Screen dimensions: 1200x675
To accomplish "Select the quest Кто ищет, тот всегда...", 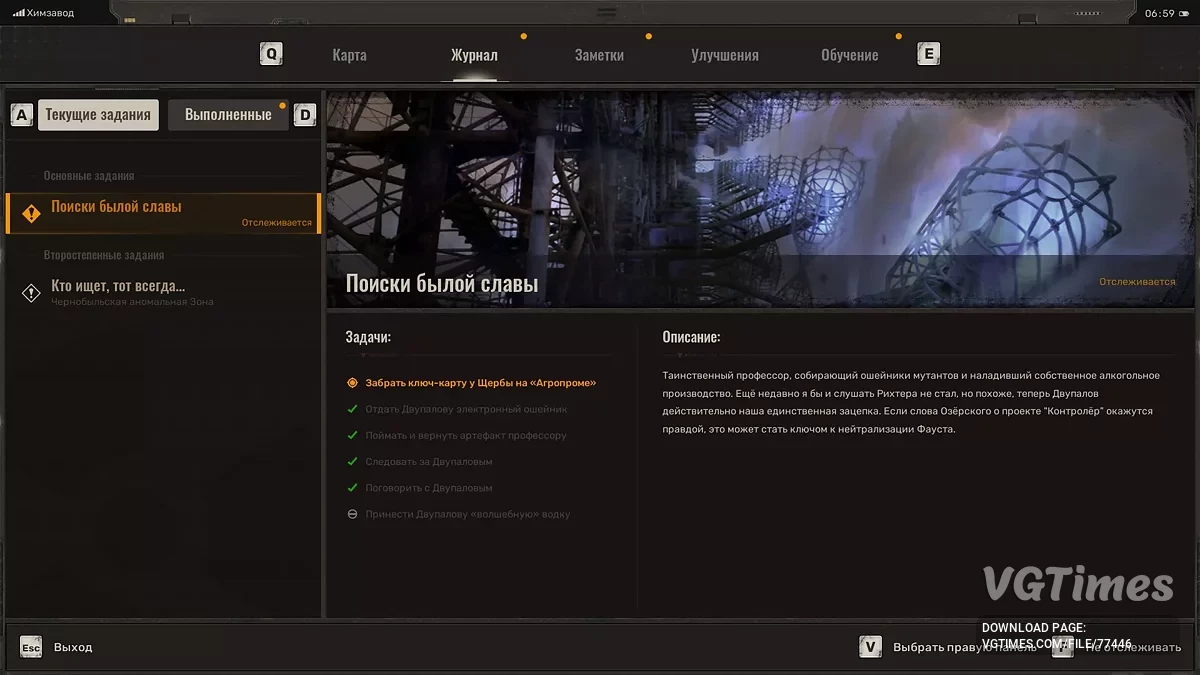I will pyautogui.click(x=118, y=287).
